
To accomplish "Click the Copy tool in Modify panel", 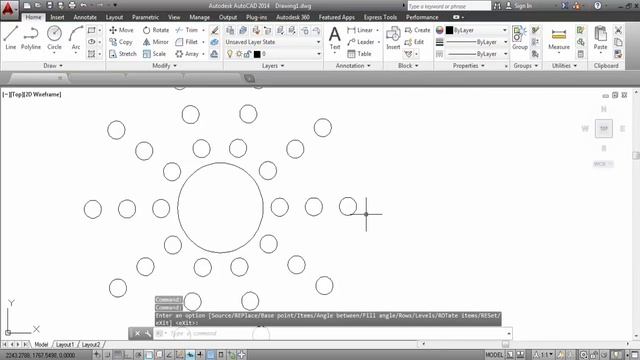I will (121, 42).
